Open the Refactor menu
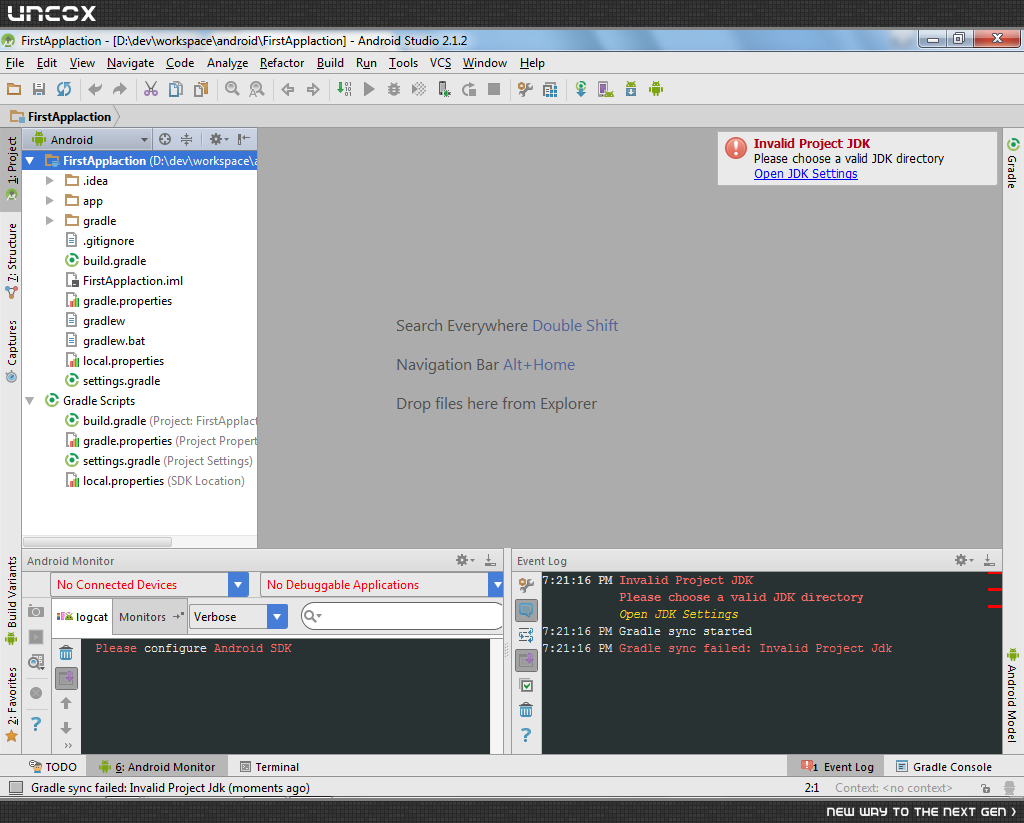 [282, 63]
